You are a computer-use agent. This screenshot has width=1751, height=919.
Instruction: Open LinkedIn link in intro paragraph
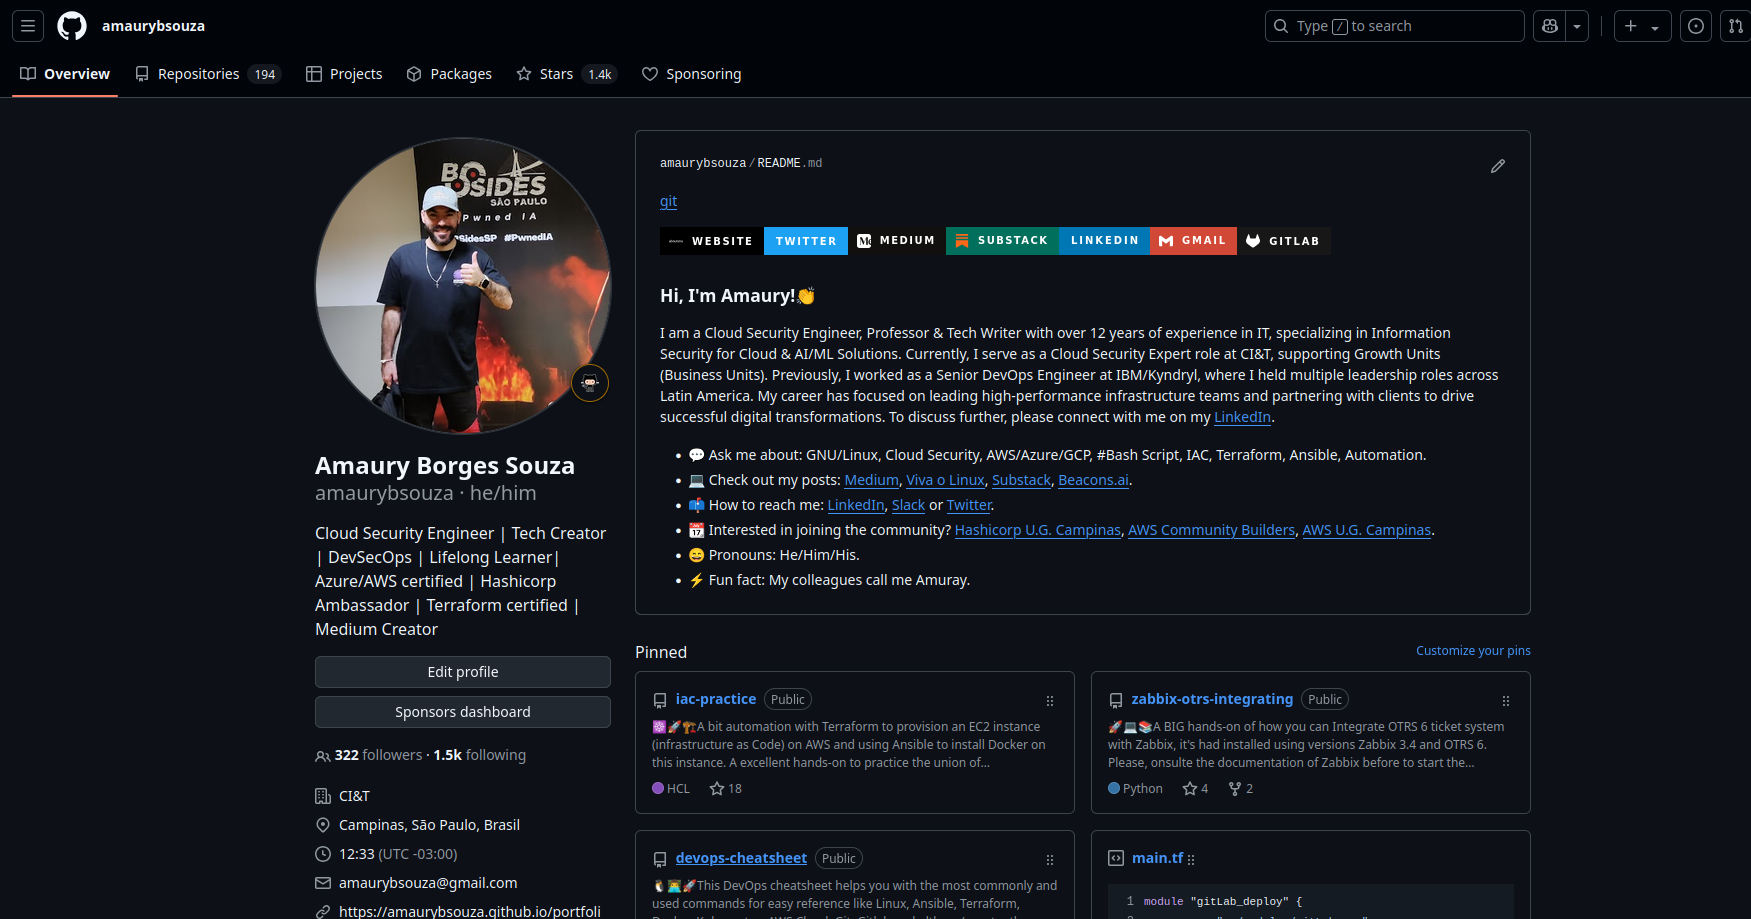point(1242,417)
